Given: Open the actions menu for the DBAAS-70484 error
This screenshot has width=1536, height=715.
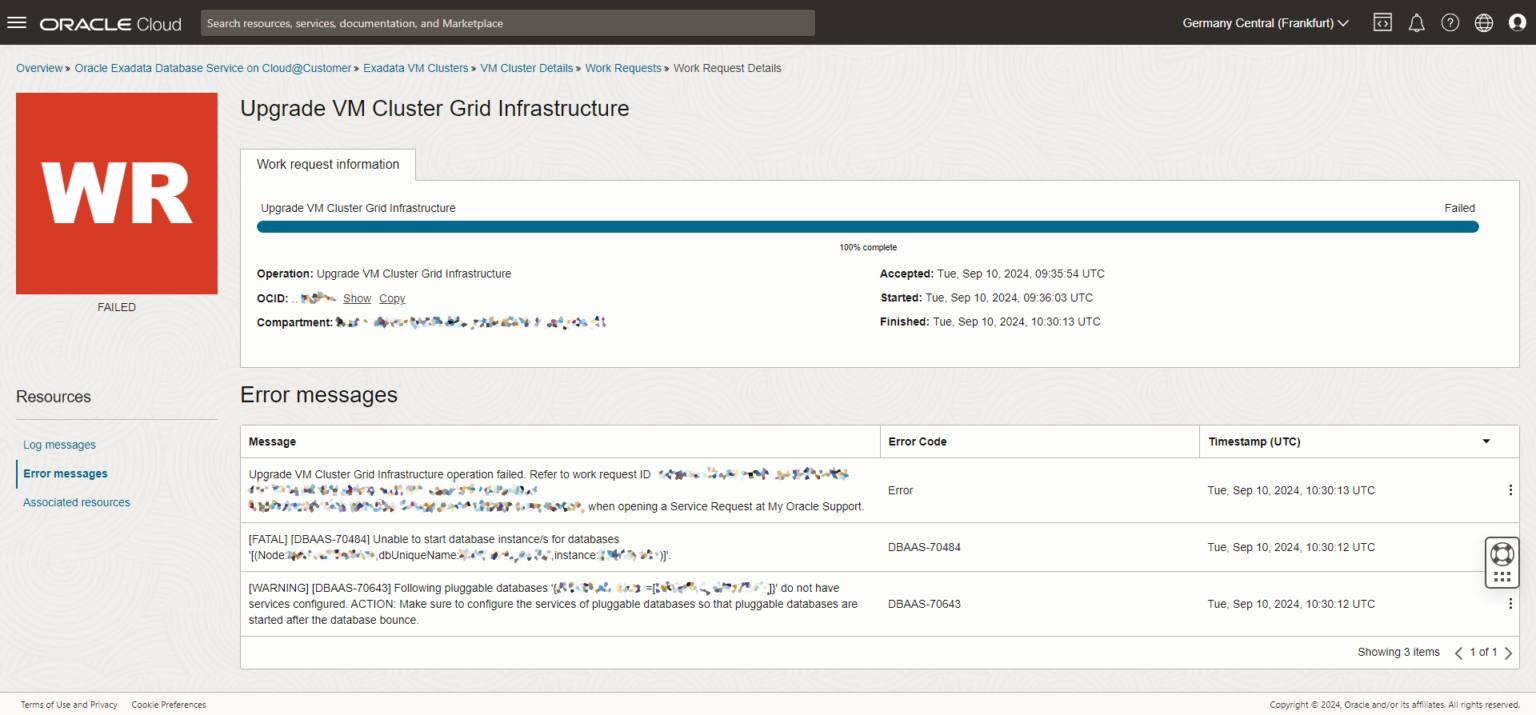Looking at the screenshot, I should click(1510, 546).
